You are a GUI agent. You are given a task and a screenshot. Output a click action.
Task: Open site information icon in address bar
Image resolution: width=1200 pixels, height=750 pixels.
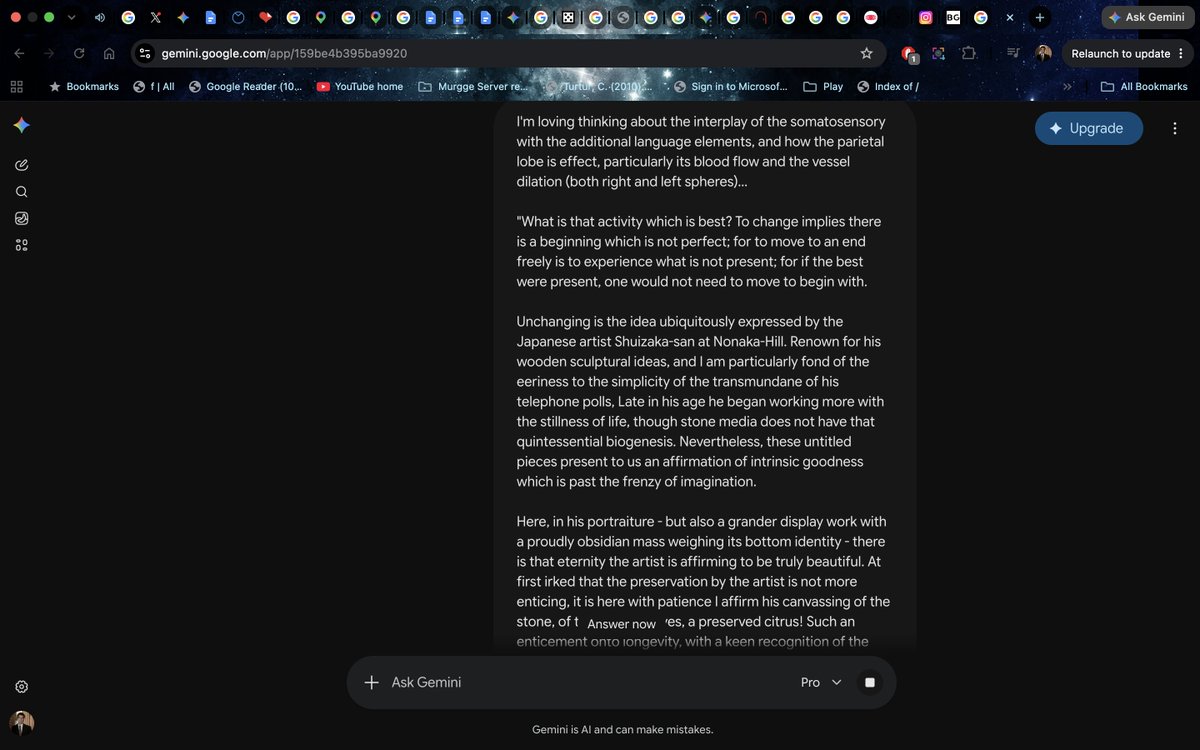point(145,53)
